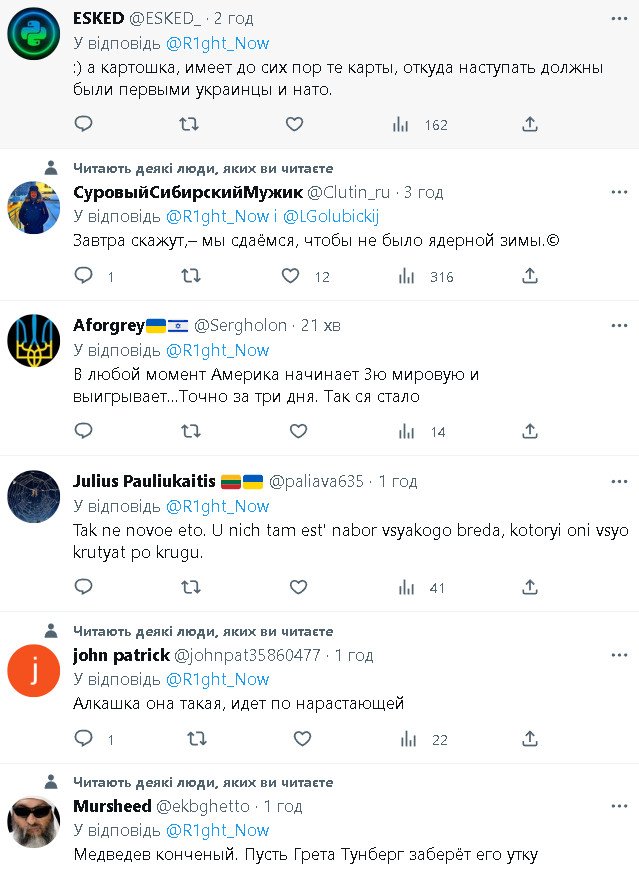This screenshot has height=875, width=639.
Task: Share john patrick's tweet
Action: tap(530, 739)
